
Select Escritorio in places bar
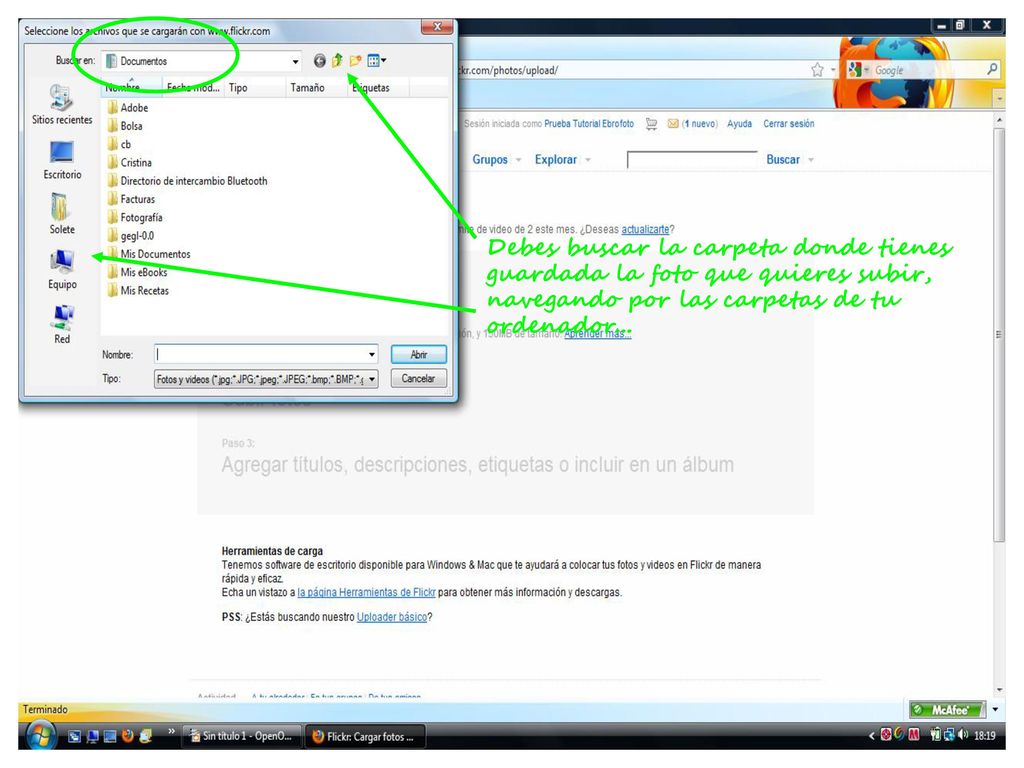point(62,161)
